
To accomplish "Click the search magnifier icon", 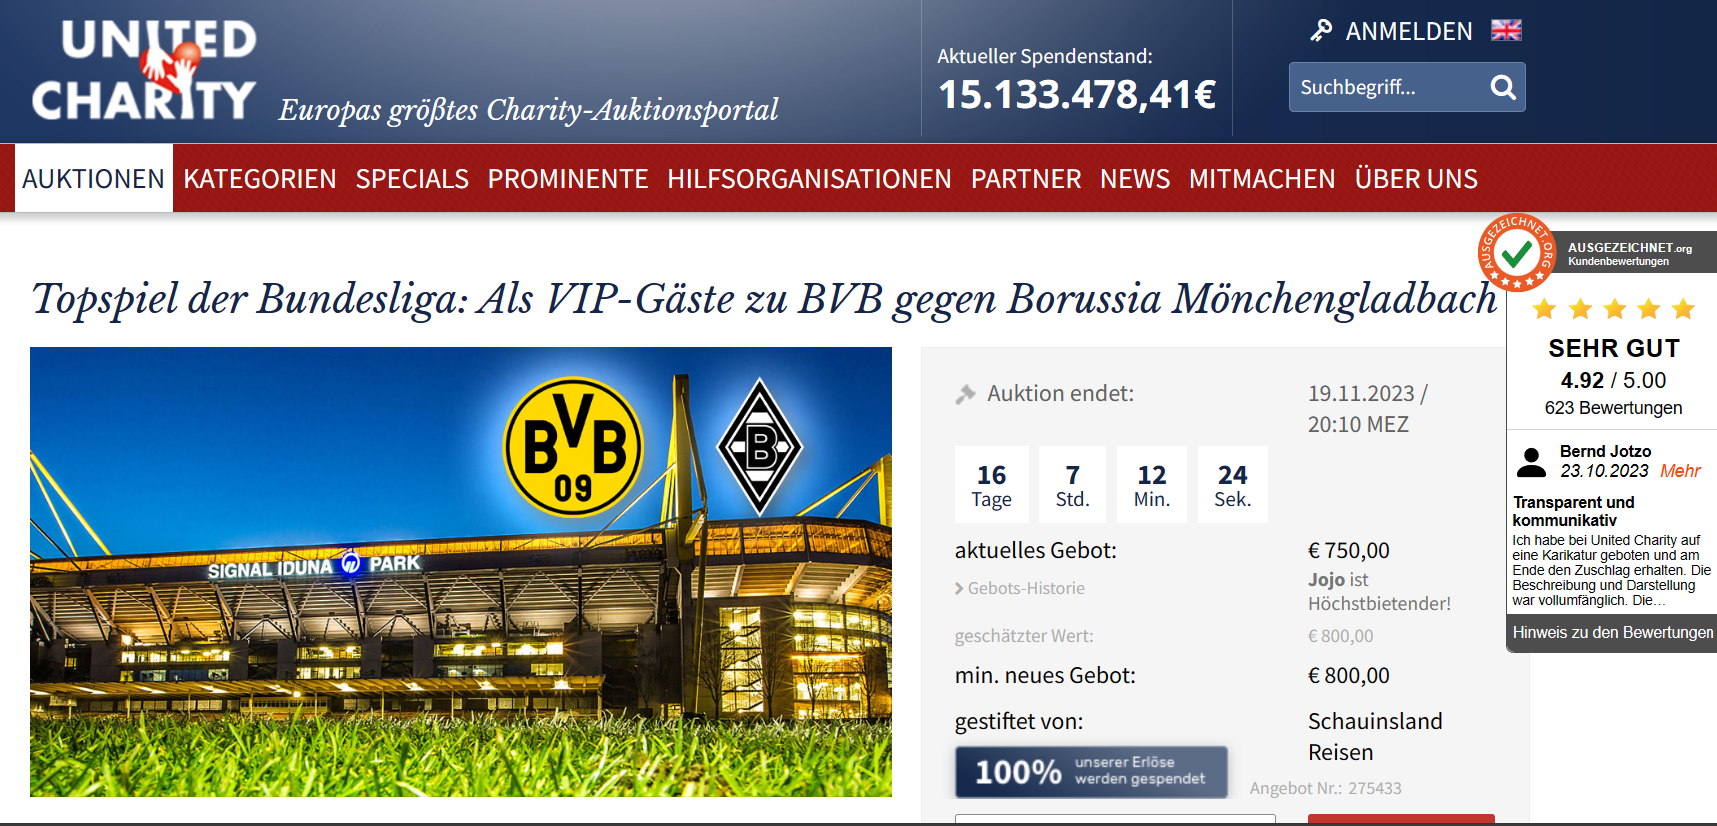I will 1503,87.
